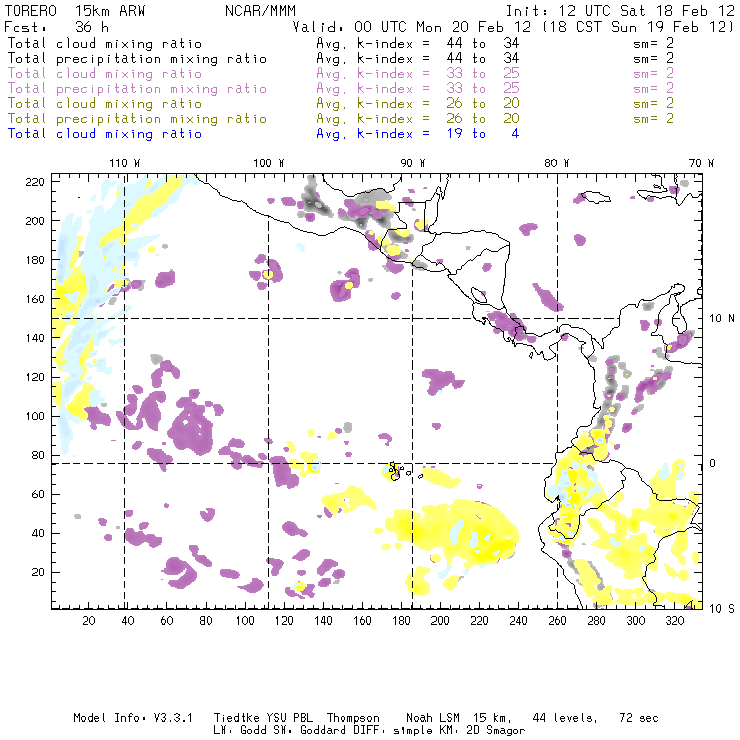Click the "YSU PBL" text
This screenshot has width=740, height=740.
290,718
